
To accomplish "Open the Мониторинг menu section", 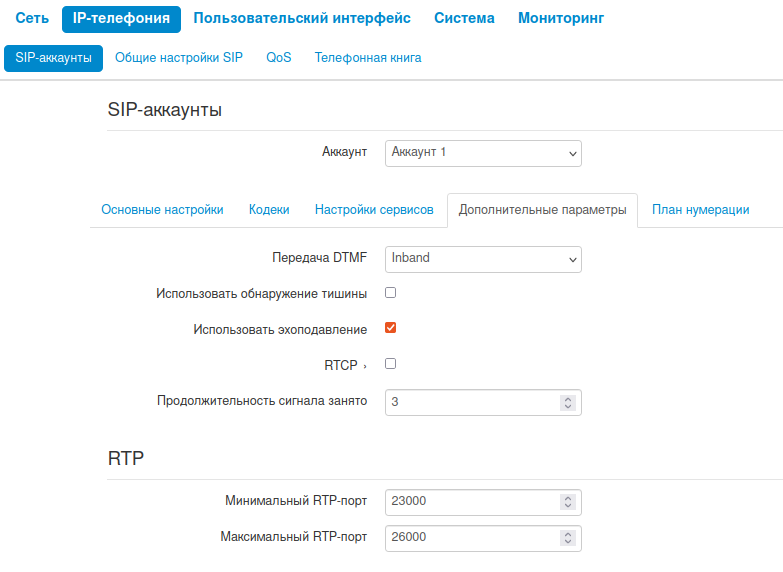I will point(561,18).
